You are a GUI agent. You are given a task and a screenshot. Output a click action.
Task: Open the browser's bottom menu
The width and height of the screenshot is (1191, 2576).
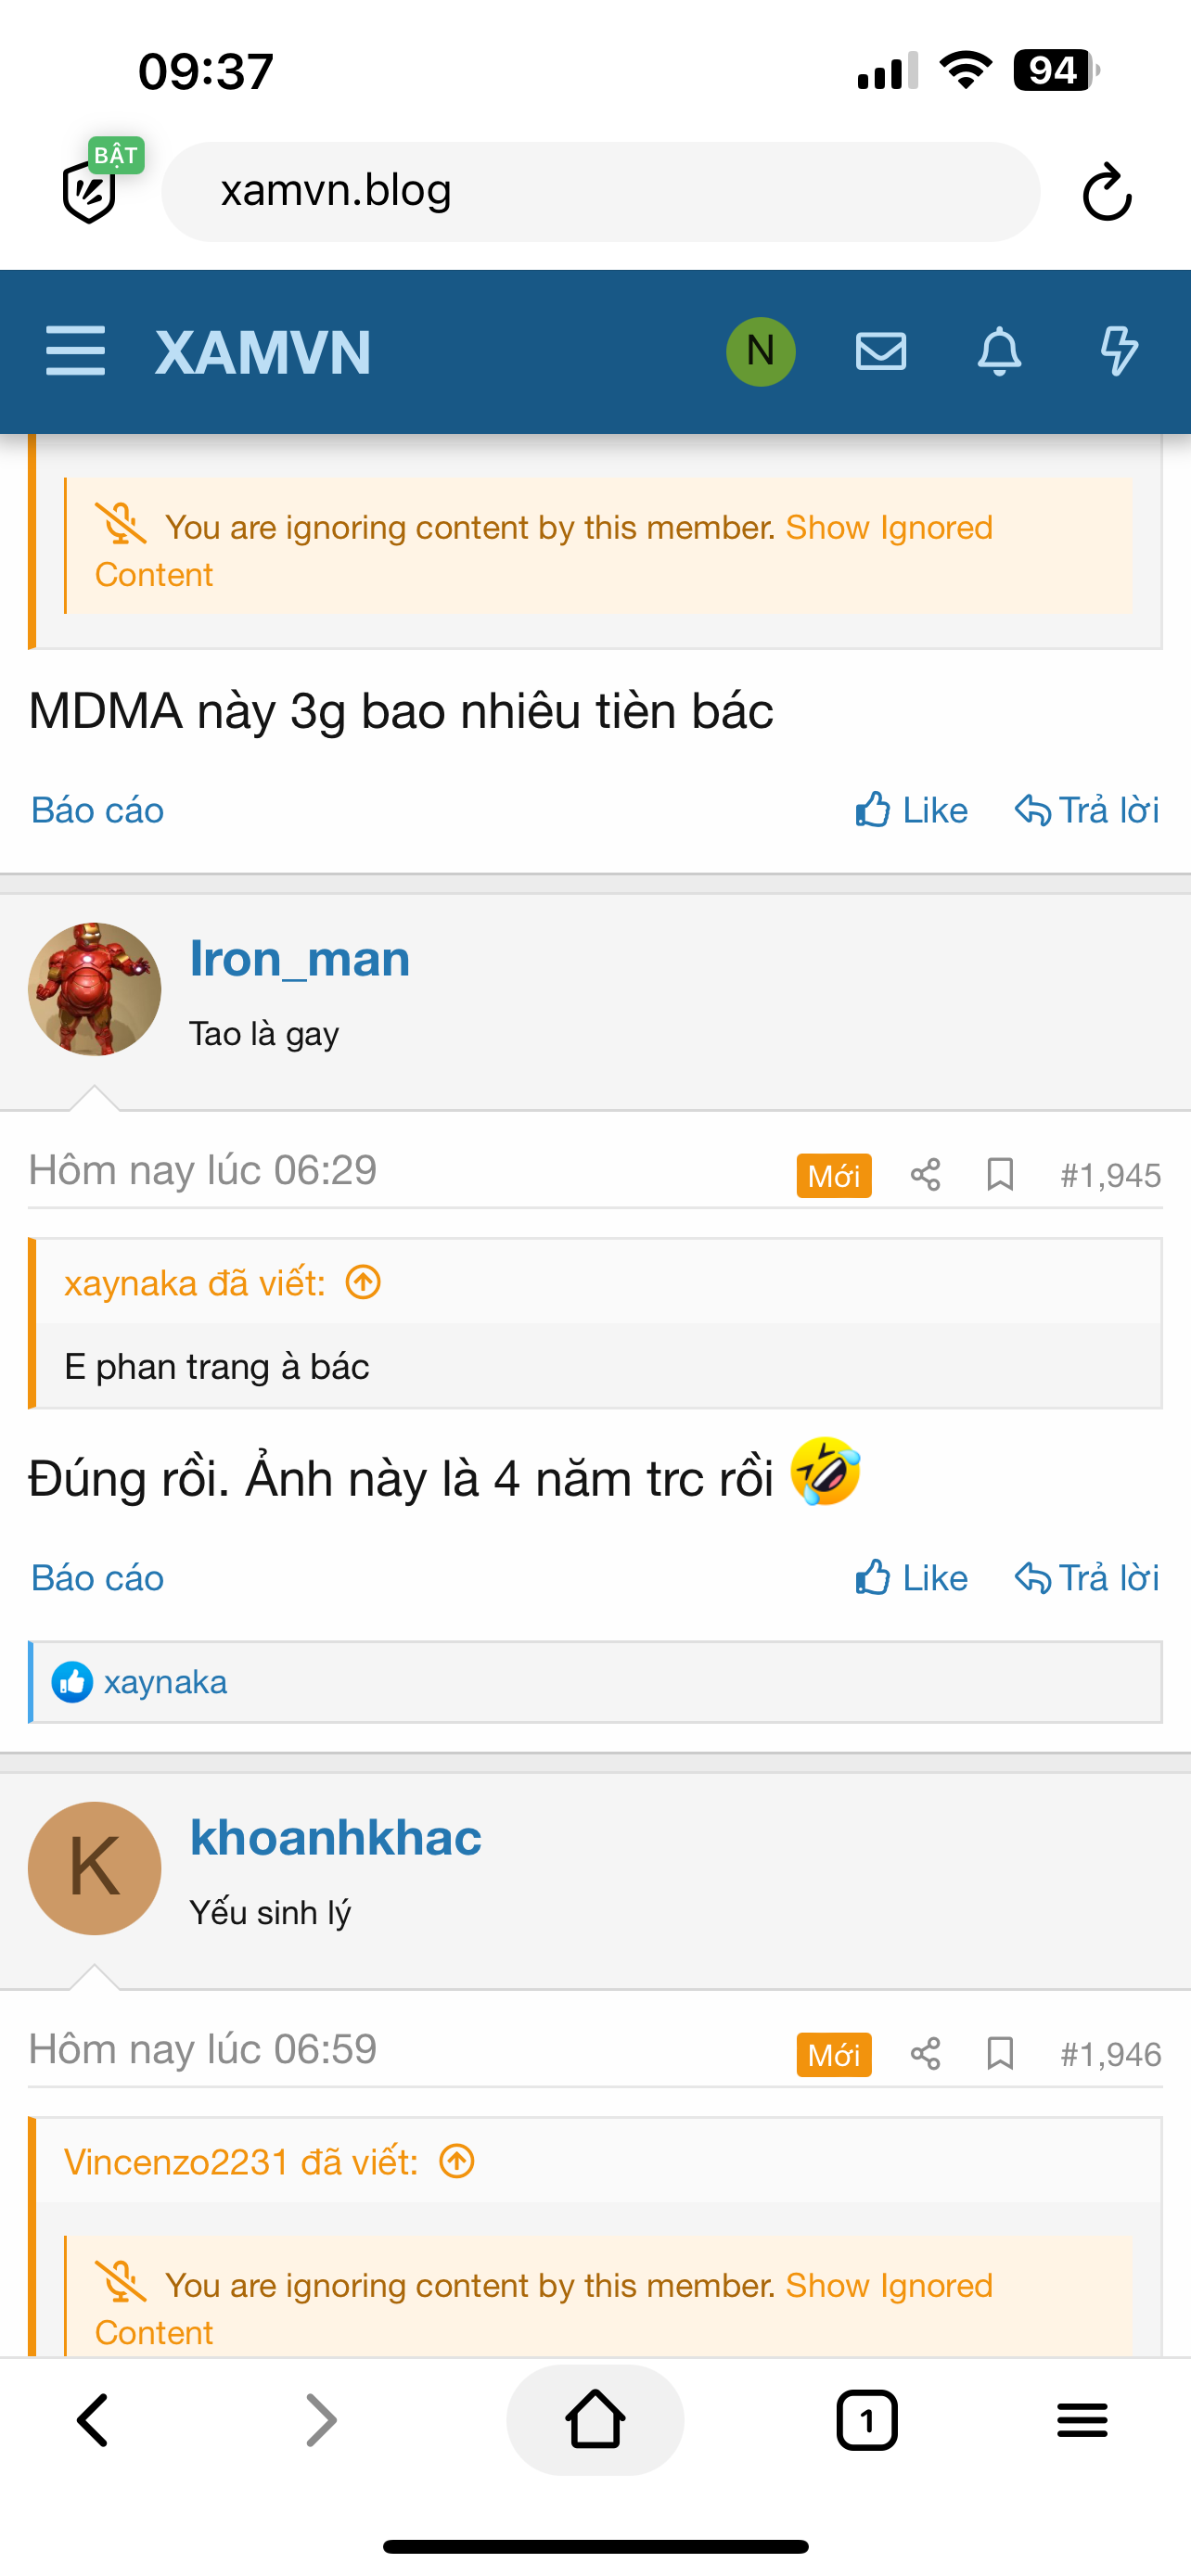point(1082,2421)
